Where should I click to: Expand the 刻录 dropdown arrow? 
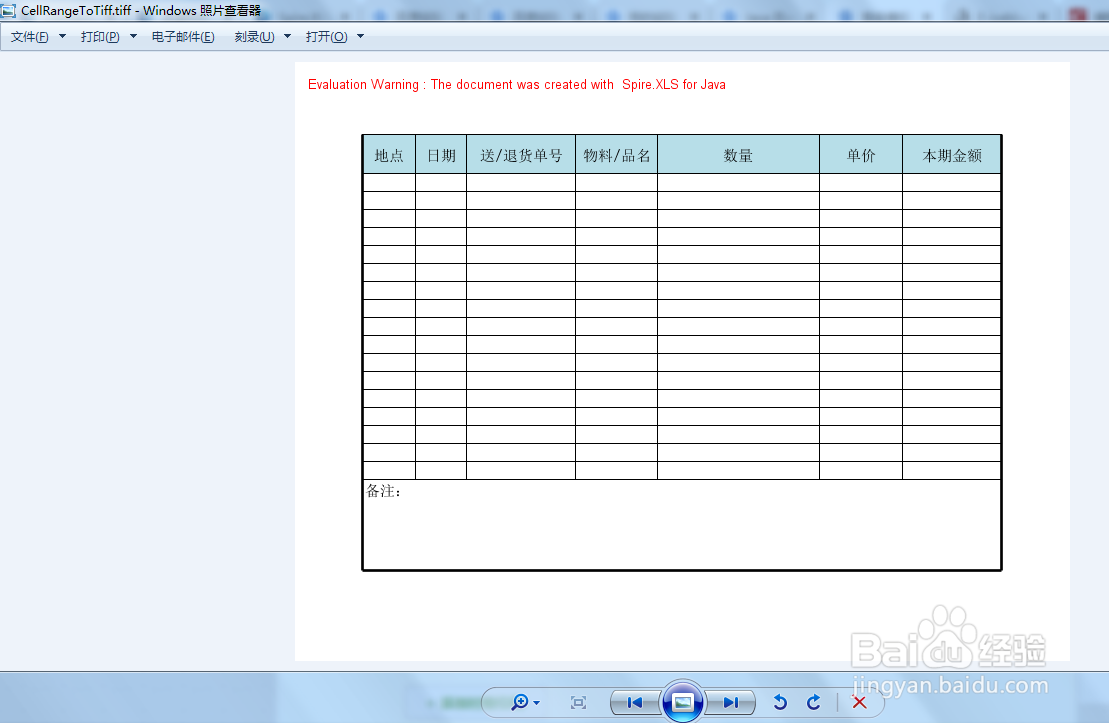click(287, 35)
